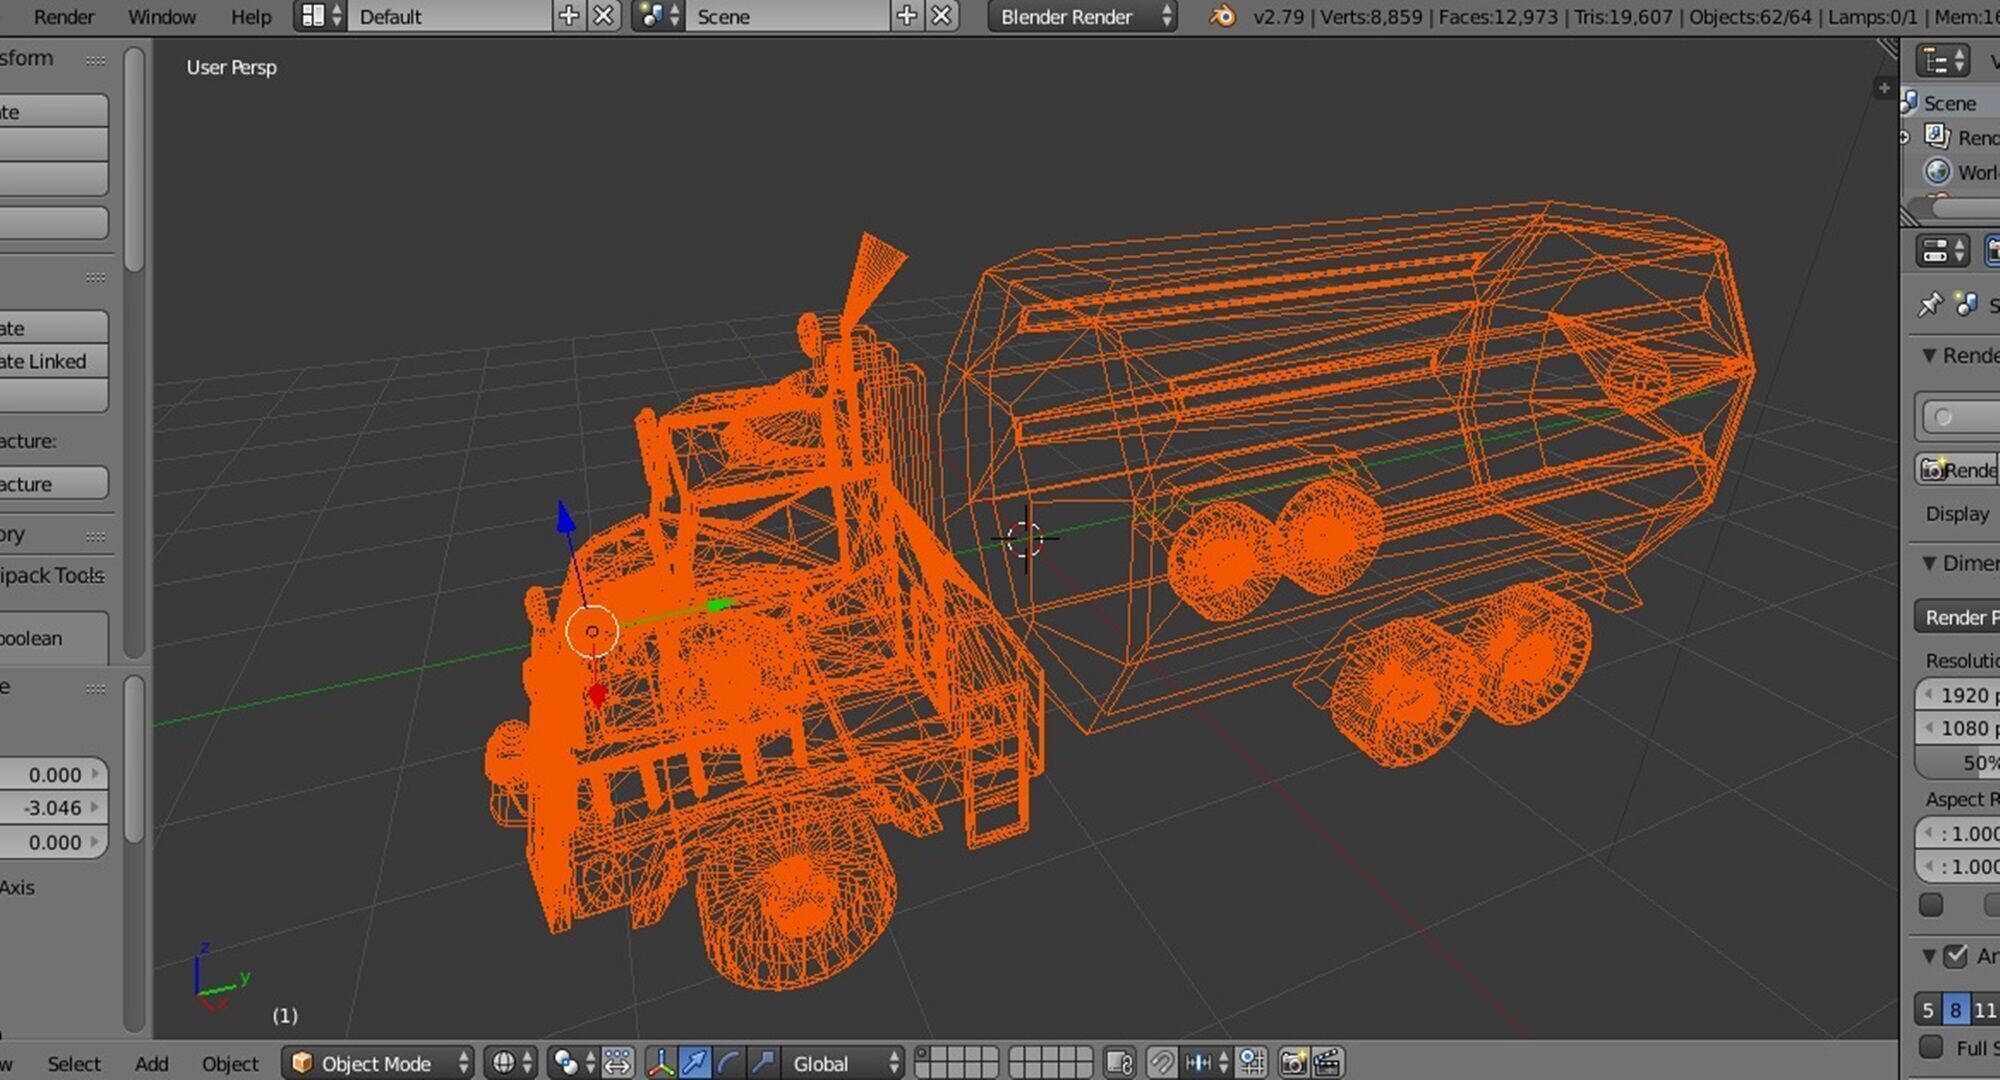
Task: Select the first layer in second layer group
Action: tap(1018, 1055)
